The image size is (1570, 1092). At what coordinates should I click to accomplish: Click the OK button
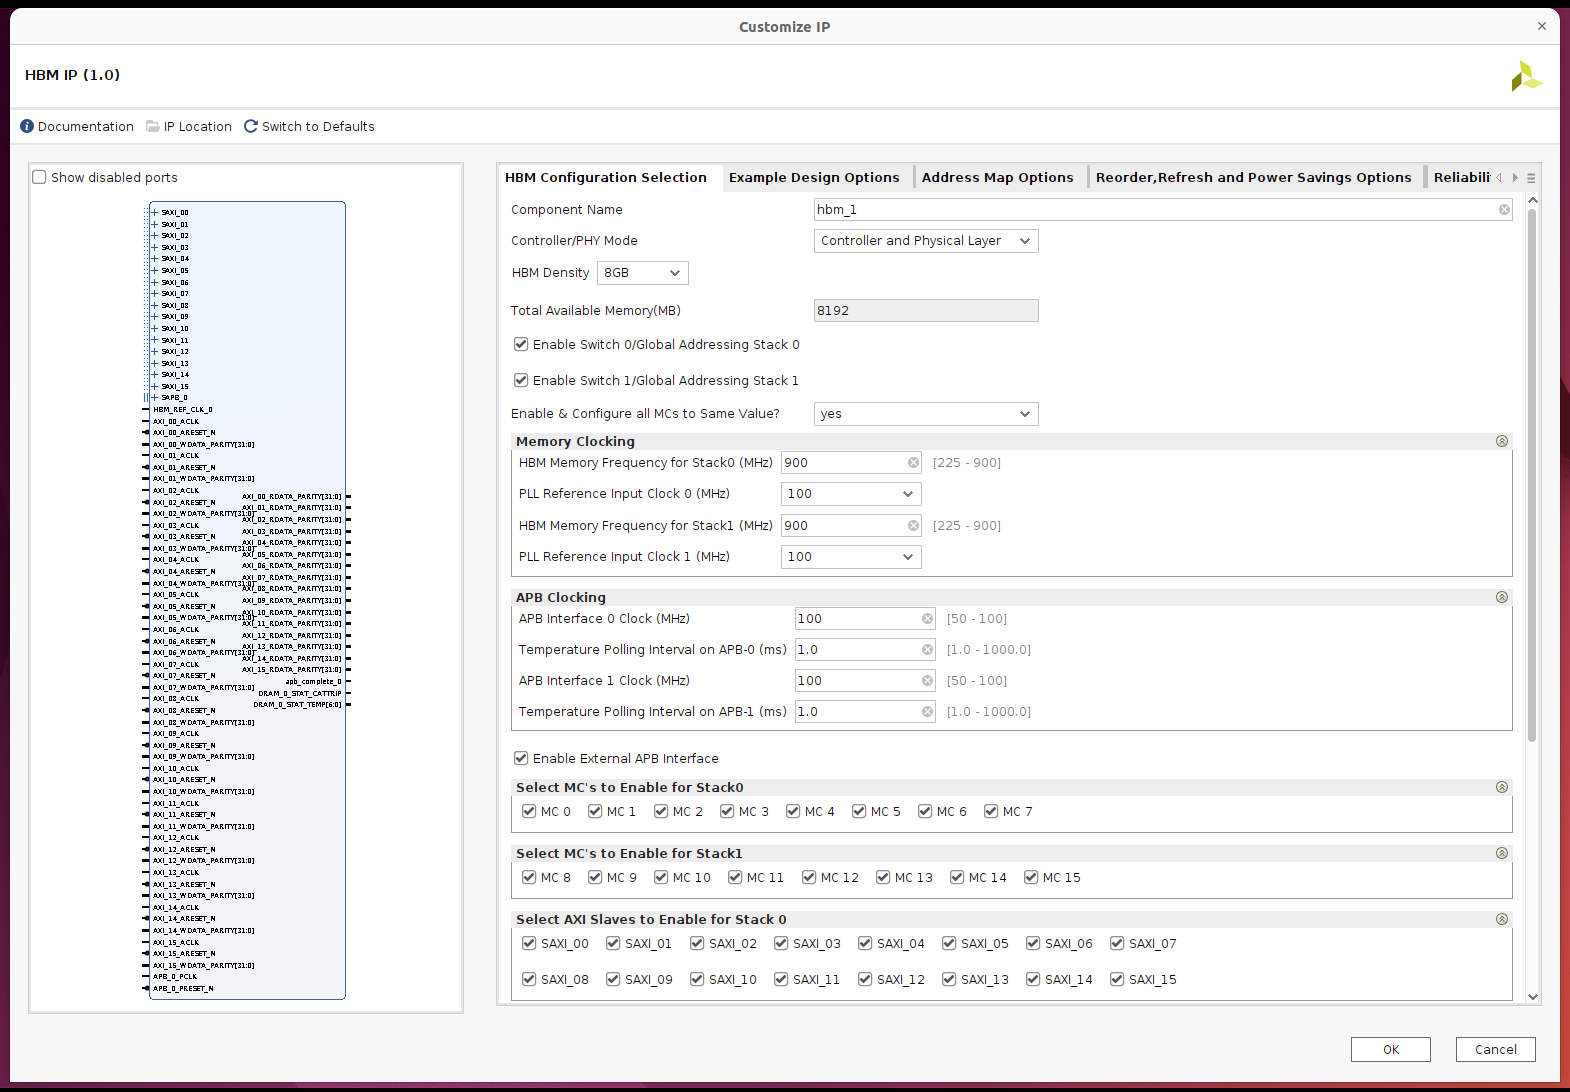pos(1390,1049)
